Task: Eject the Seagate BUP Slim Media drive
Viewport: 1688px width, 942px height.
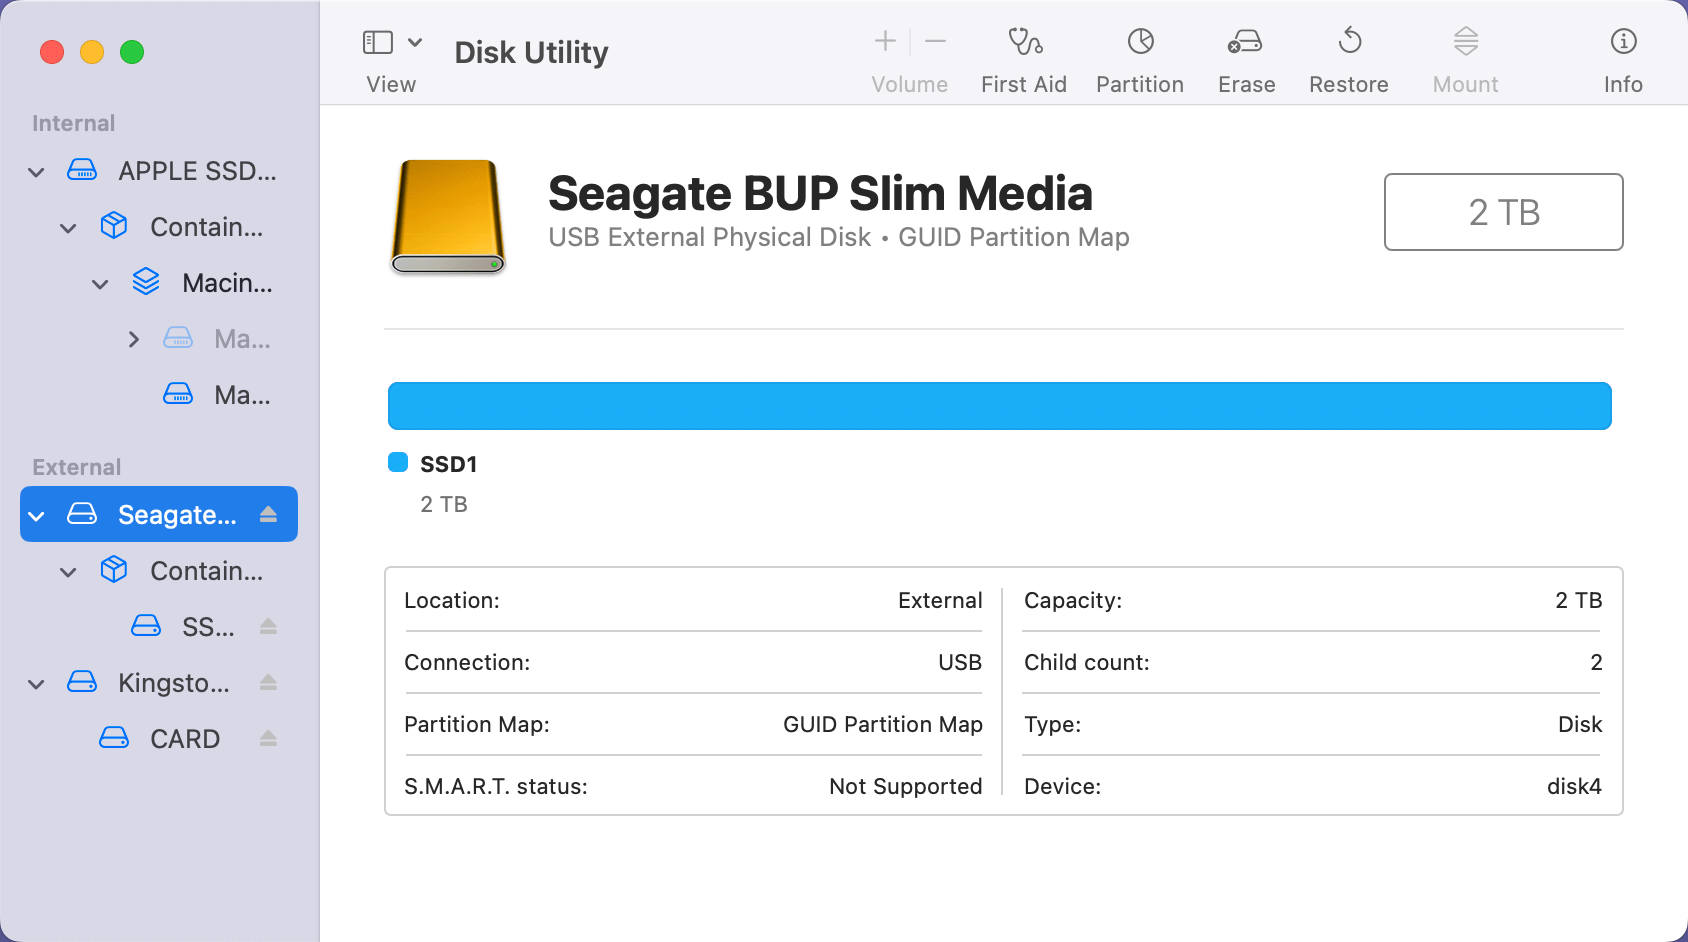Action: [x=268, y=514]
